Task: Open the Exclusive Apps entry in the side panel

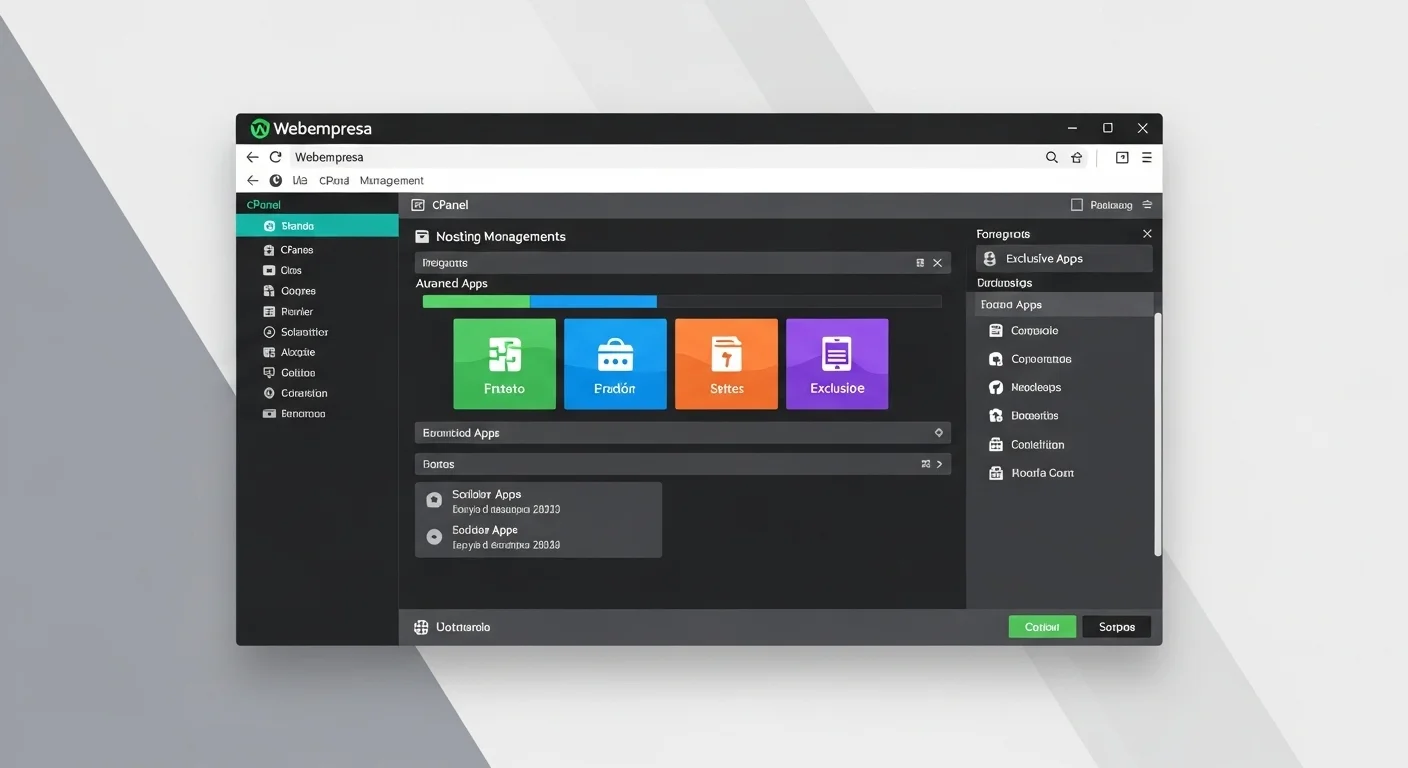Action: 1064,258
